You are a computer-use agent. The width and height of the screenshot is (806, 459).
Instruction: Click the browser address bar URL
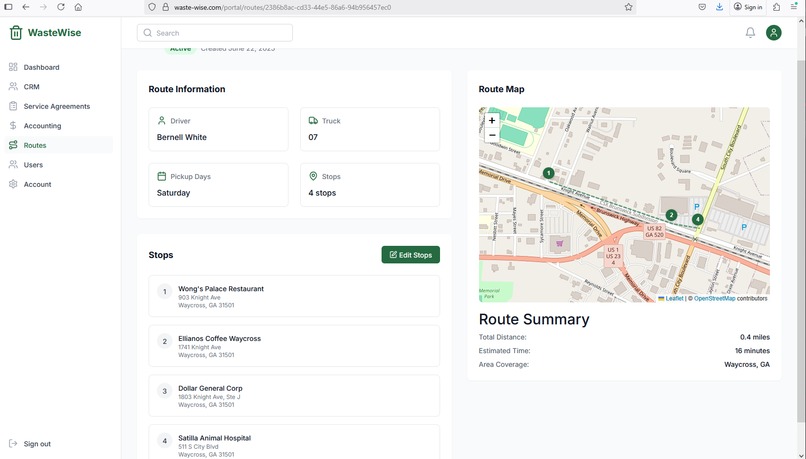(282, 7)
